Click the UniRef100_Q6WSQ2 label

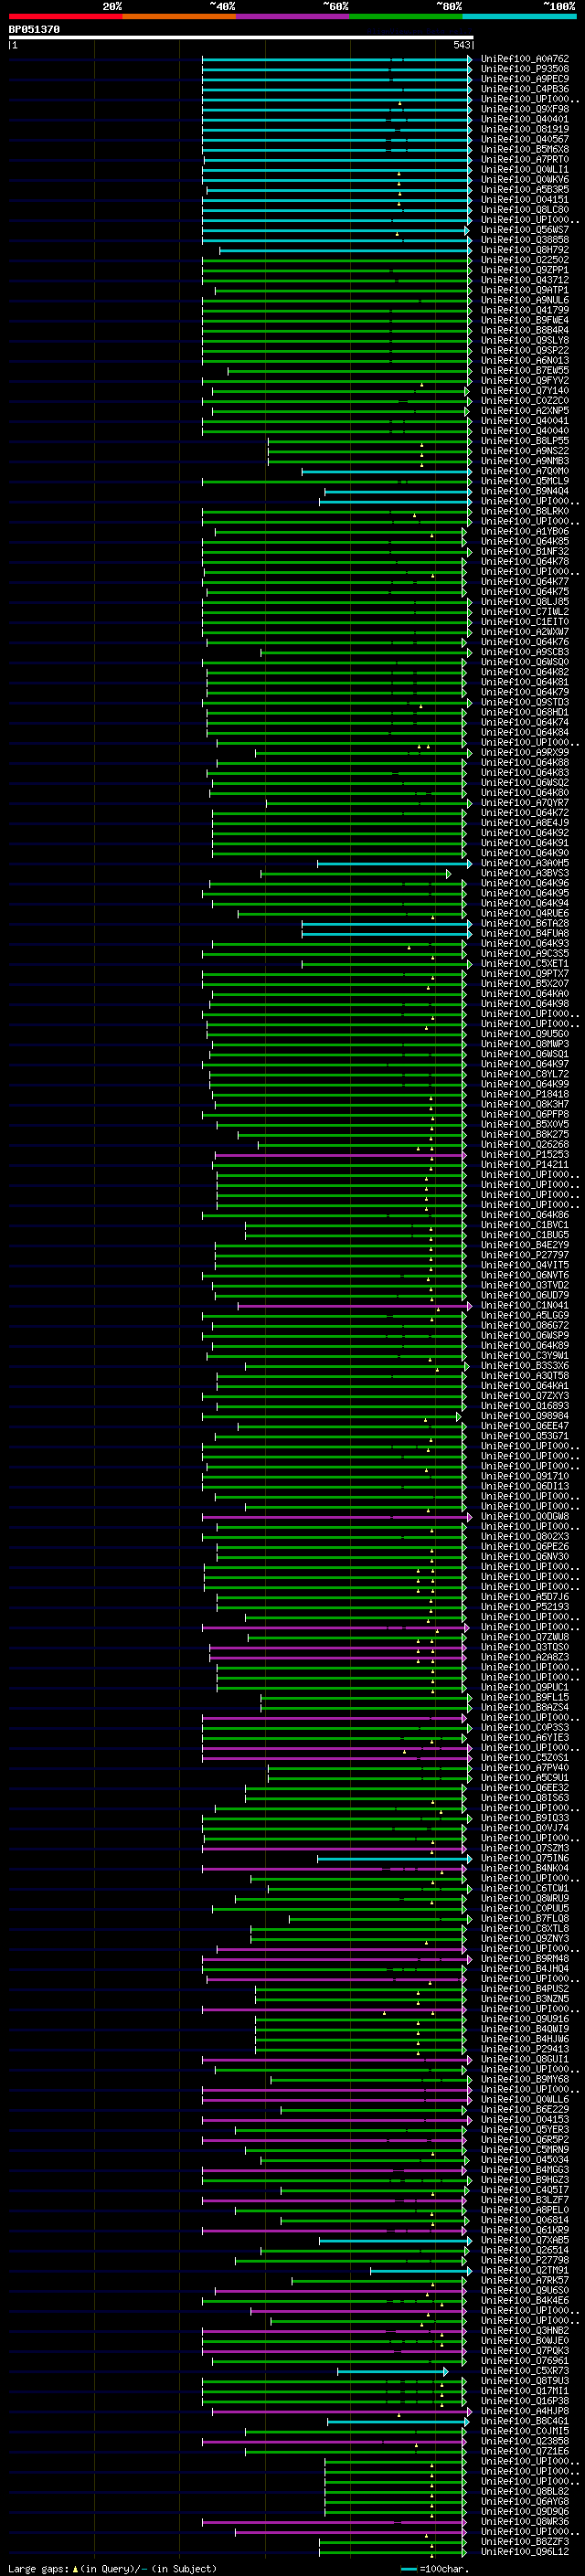[525, 783]
